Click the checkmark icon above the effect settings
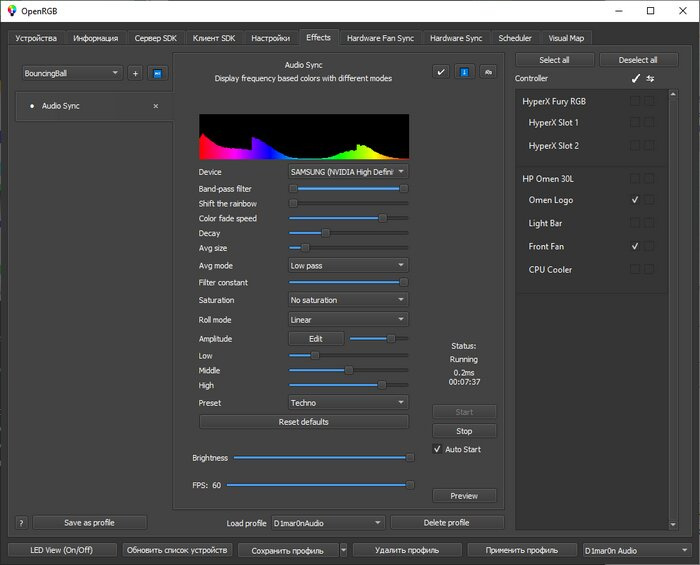This screenshot has height=565, width=700. [441, 72]
